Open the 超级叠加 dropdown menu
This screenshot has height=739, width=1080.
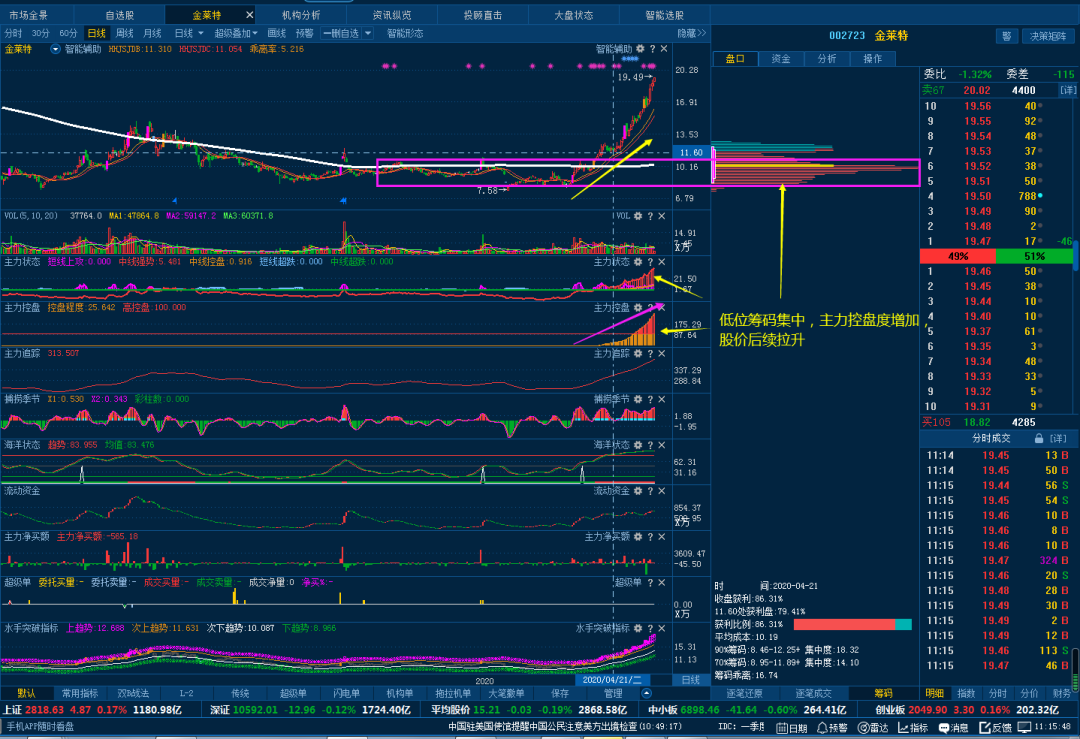[236, 33]
